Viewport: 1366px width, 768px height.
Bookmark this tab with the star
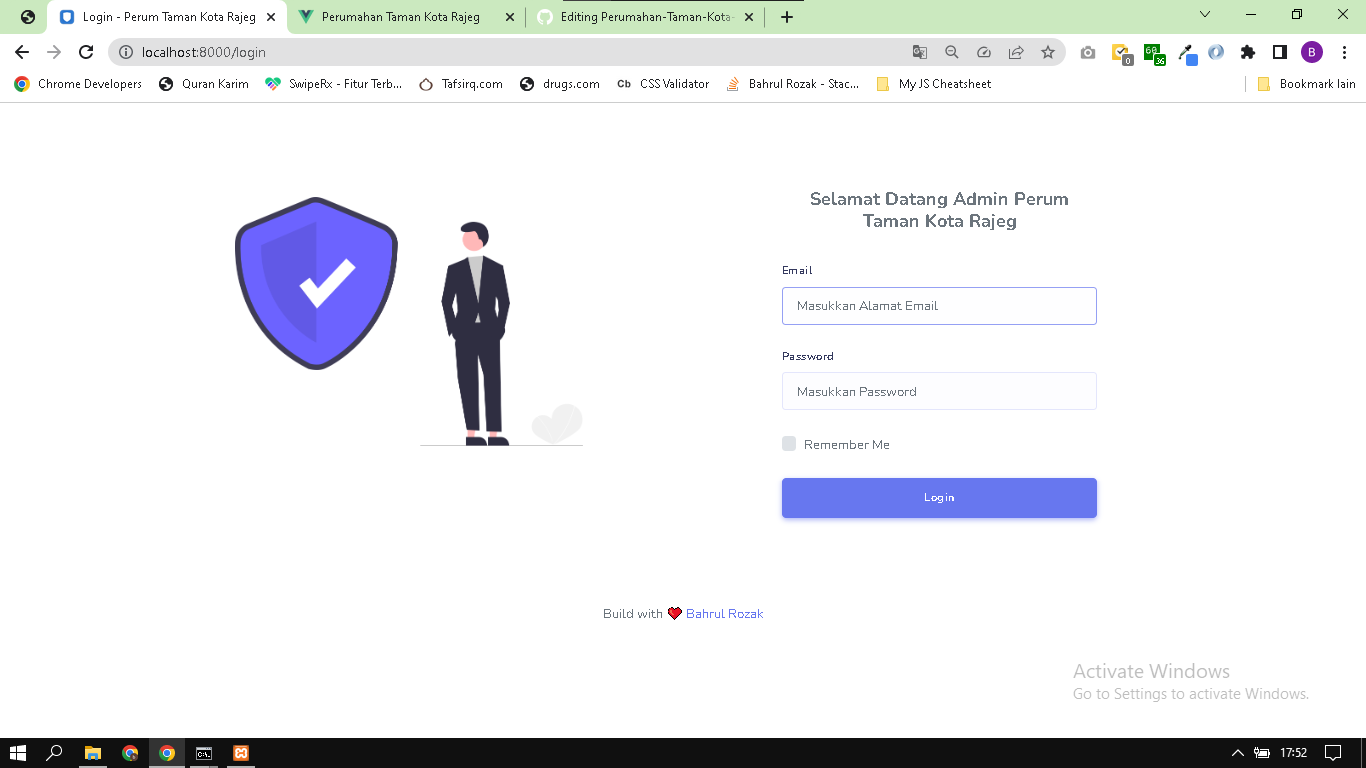point(1048,52)
